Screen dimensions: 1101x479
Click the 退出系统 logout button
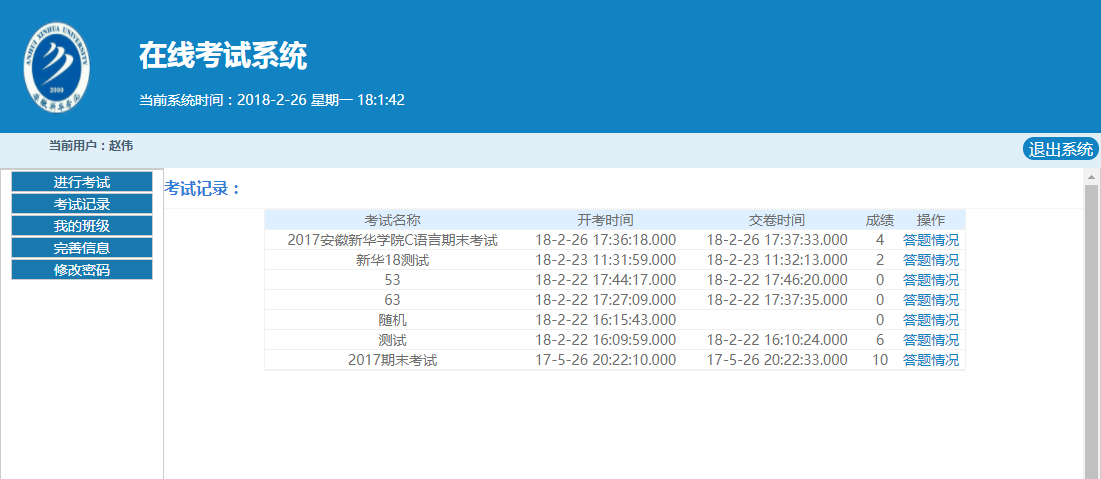[x=1060, y=150]
